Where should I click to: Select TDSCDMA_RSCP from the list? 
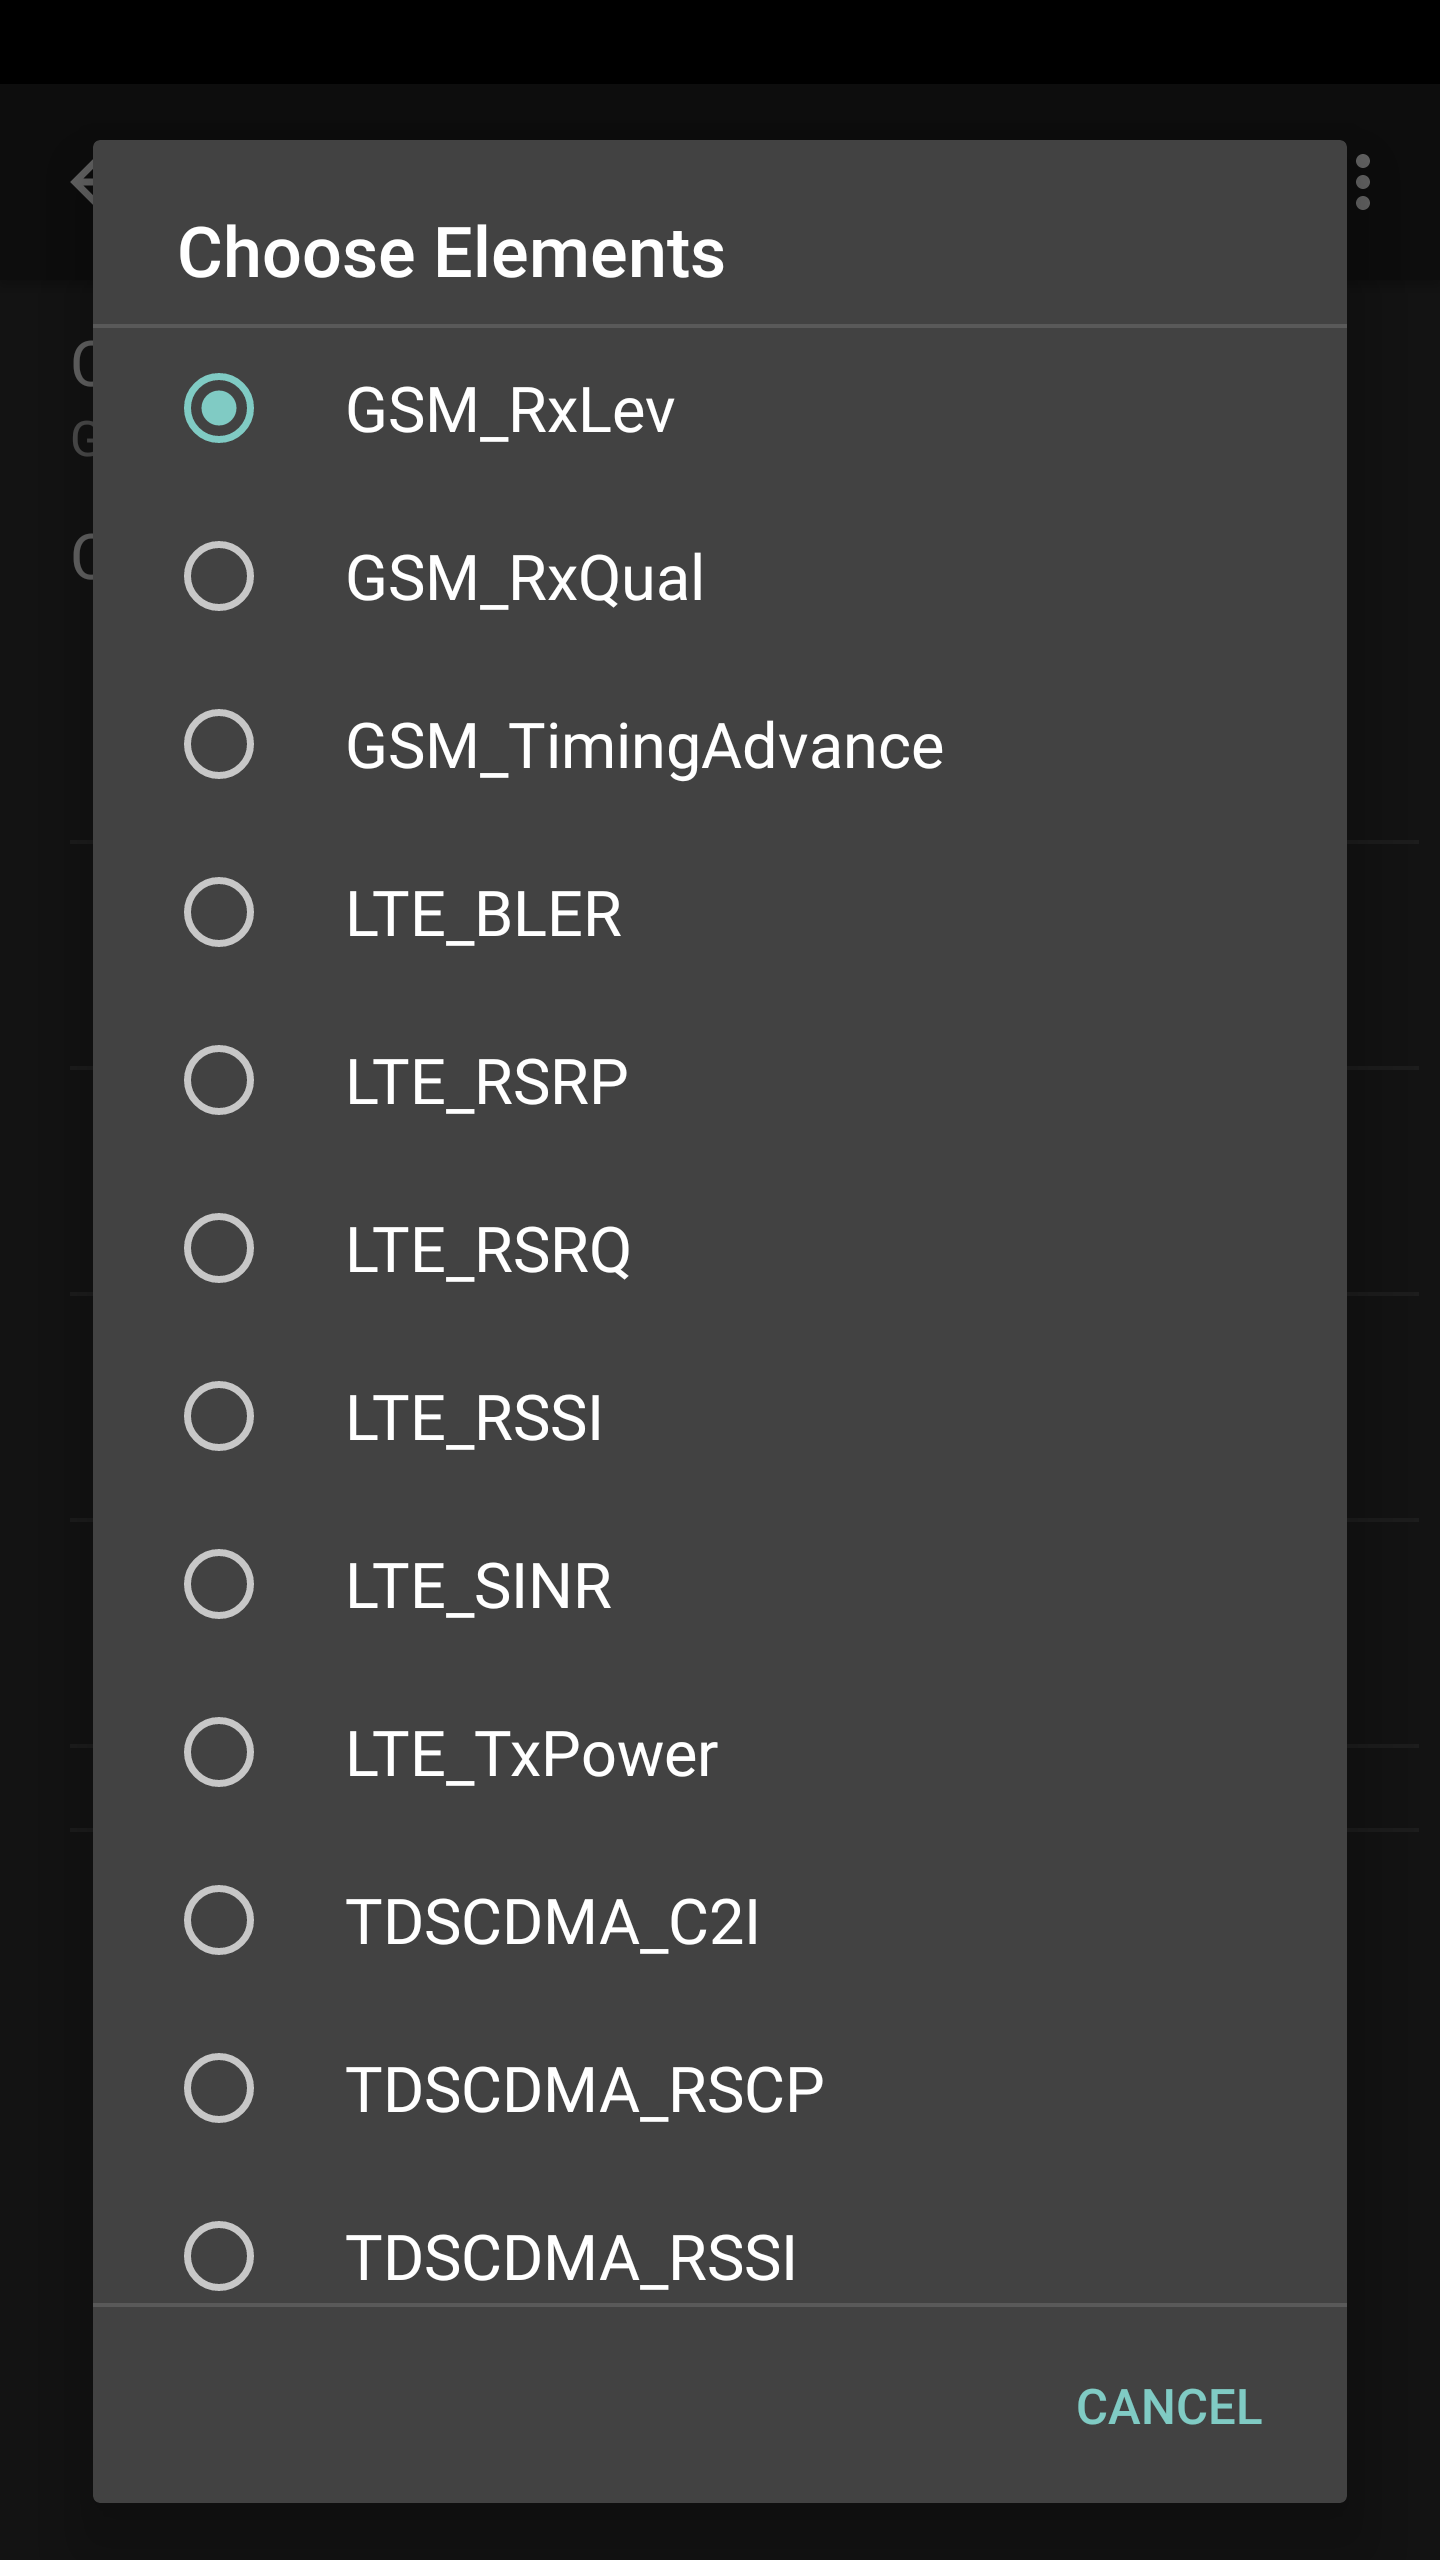[x=719, y=2089]
